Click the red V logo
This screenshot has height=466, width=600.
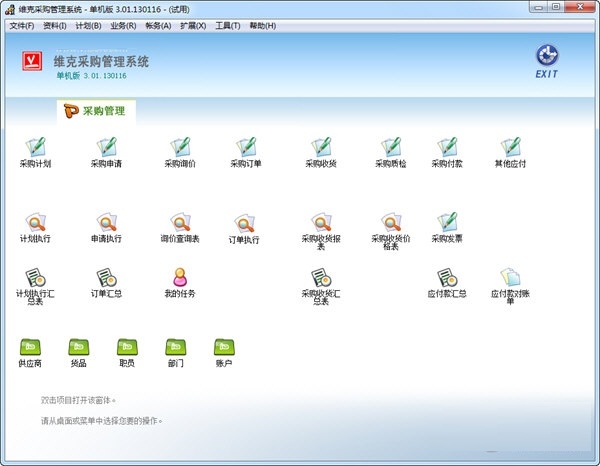[x=32, y=61]
